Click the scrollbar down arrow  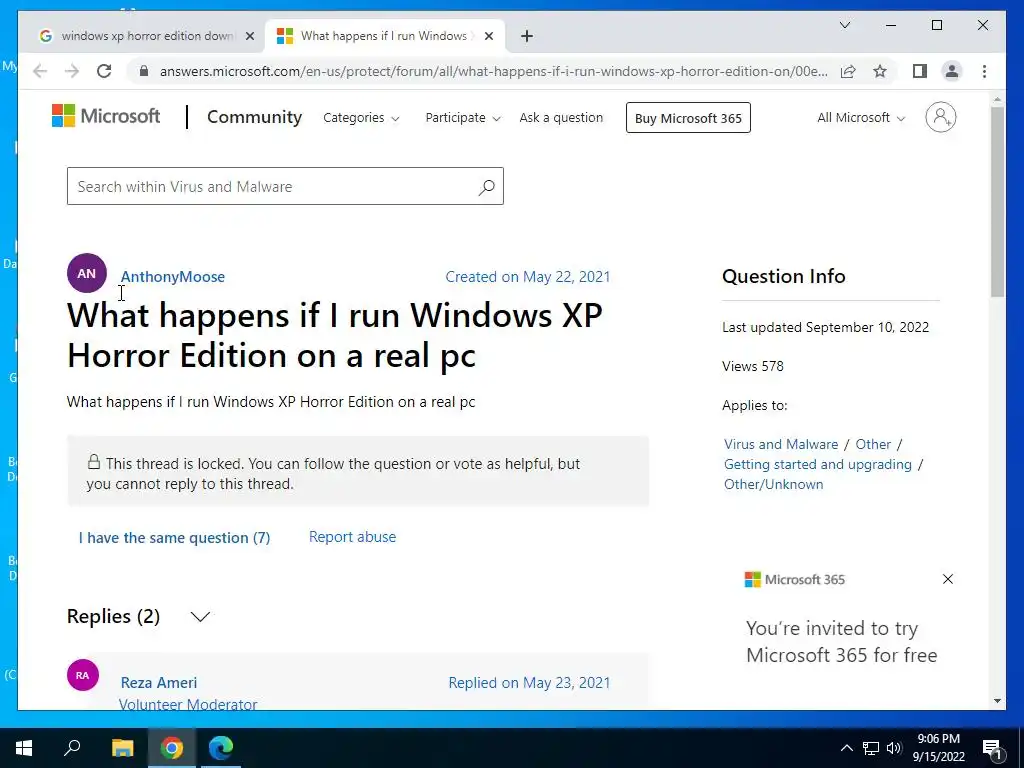(x=997, y=701)
